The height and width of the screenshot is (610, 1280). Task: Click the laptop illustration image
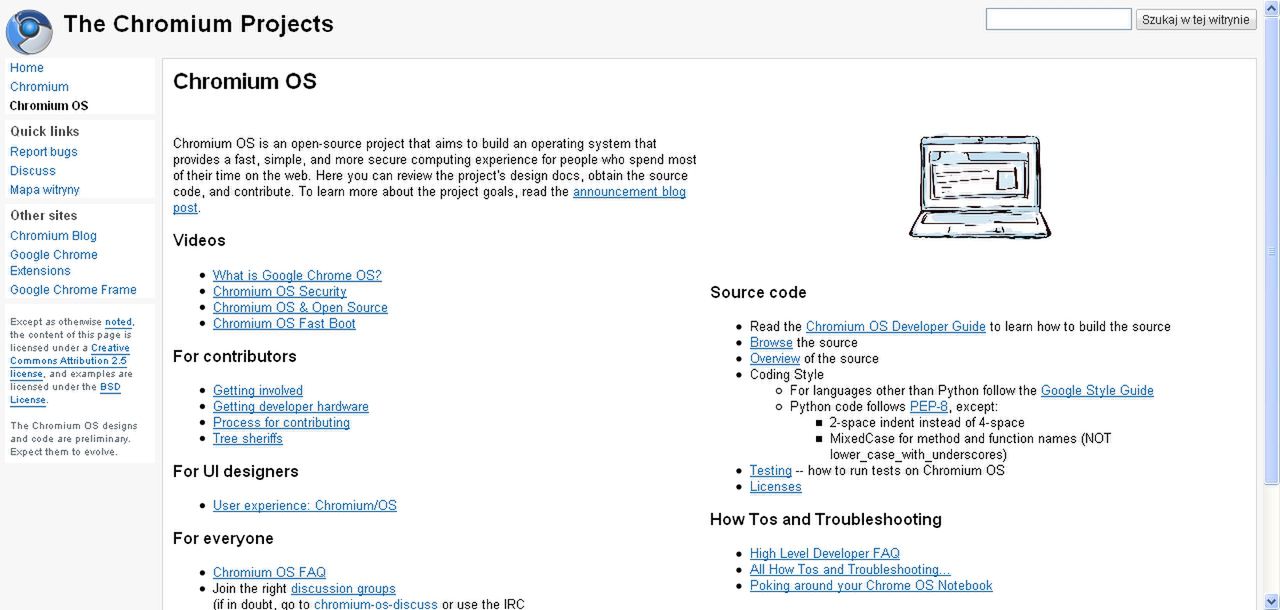pyautogui.click(x=980, y=188)
